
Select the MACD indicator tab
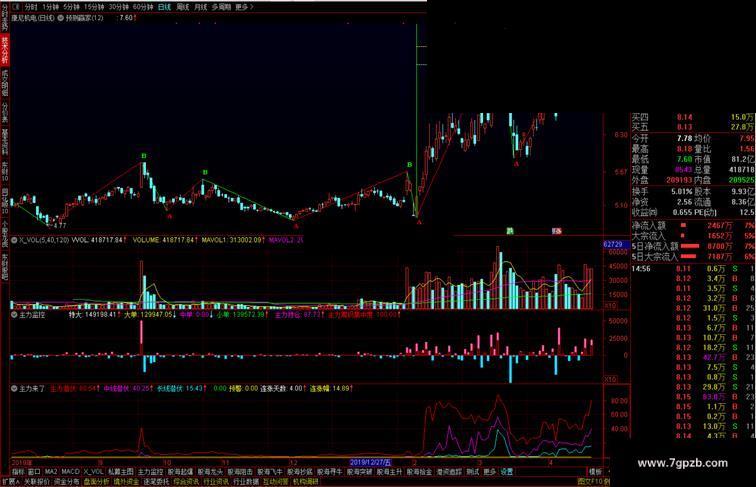pyautogui.click(x=70, y=472)
